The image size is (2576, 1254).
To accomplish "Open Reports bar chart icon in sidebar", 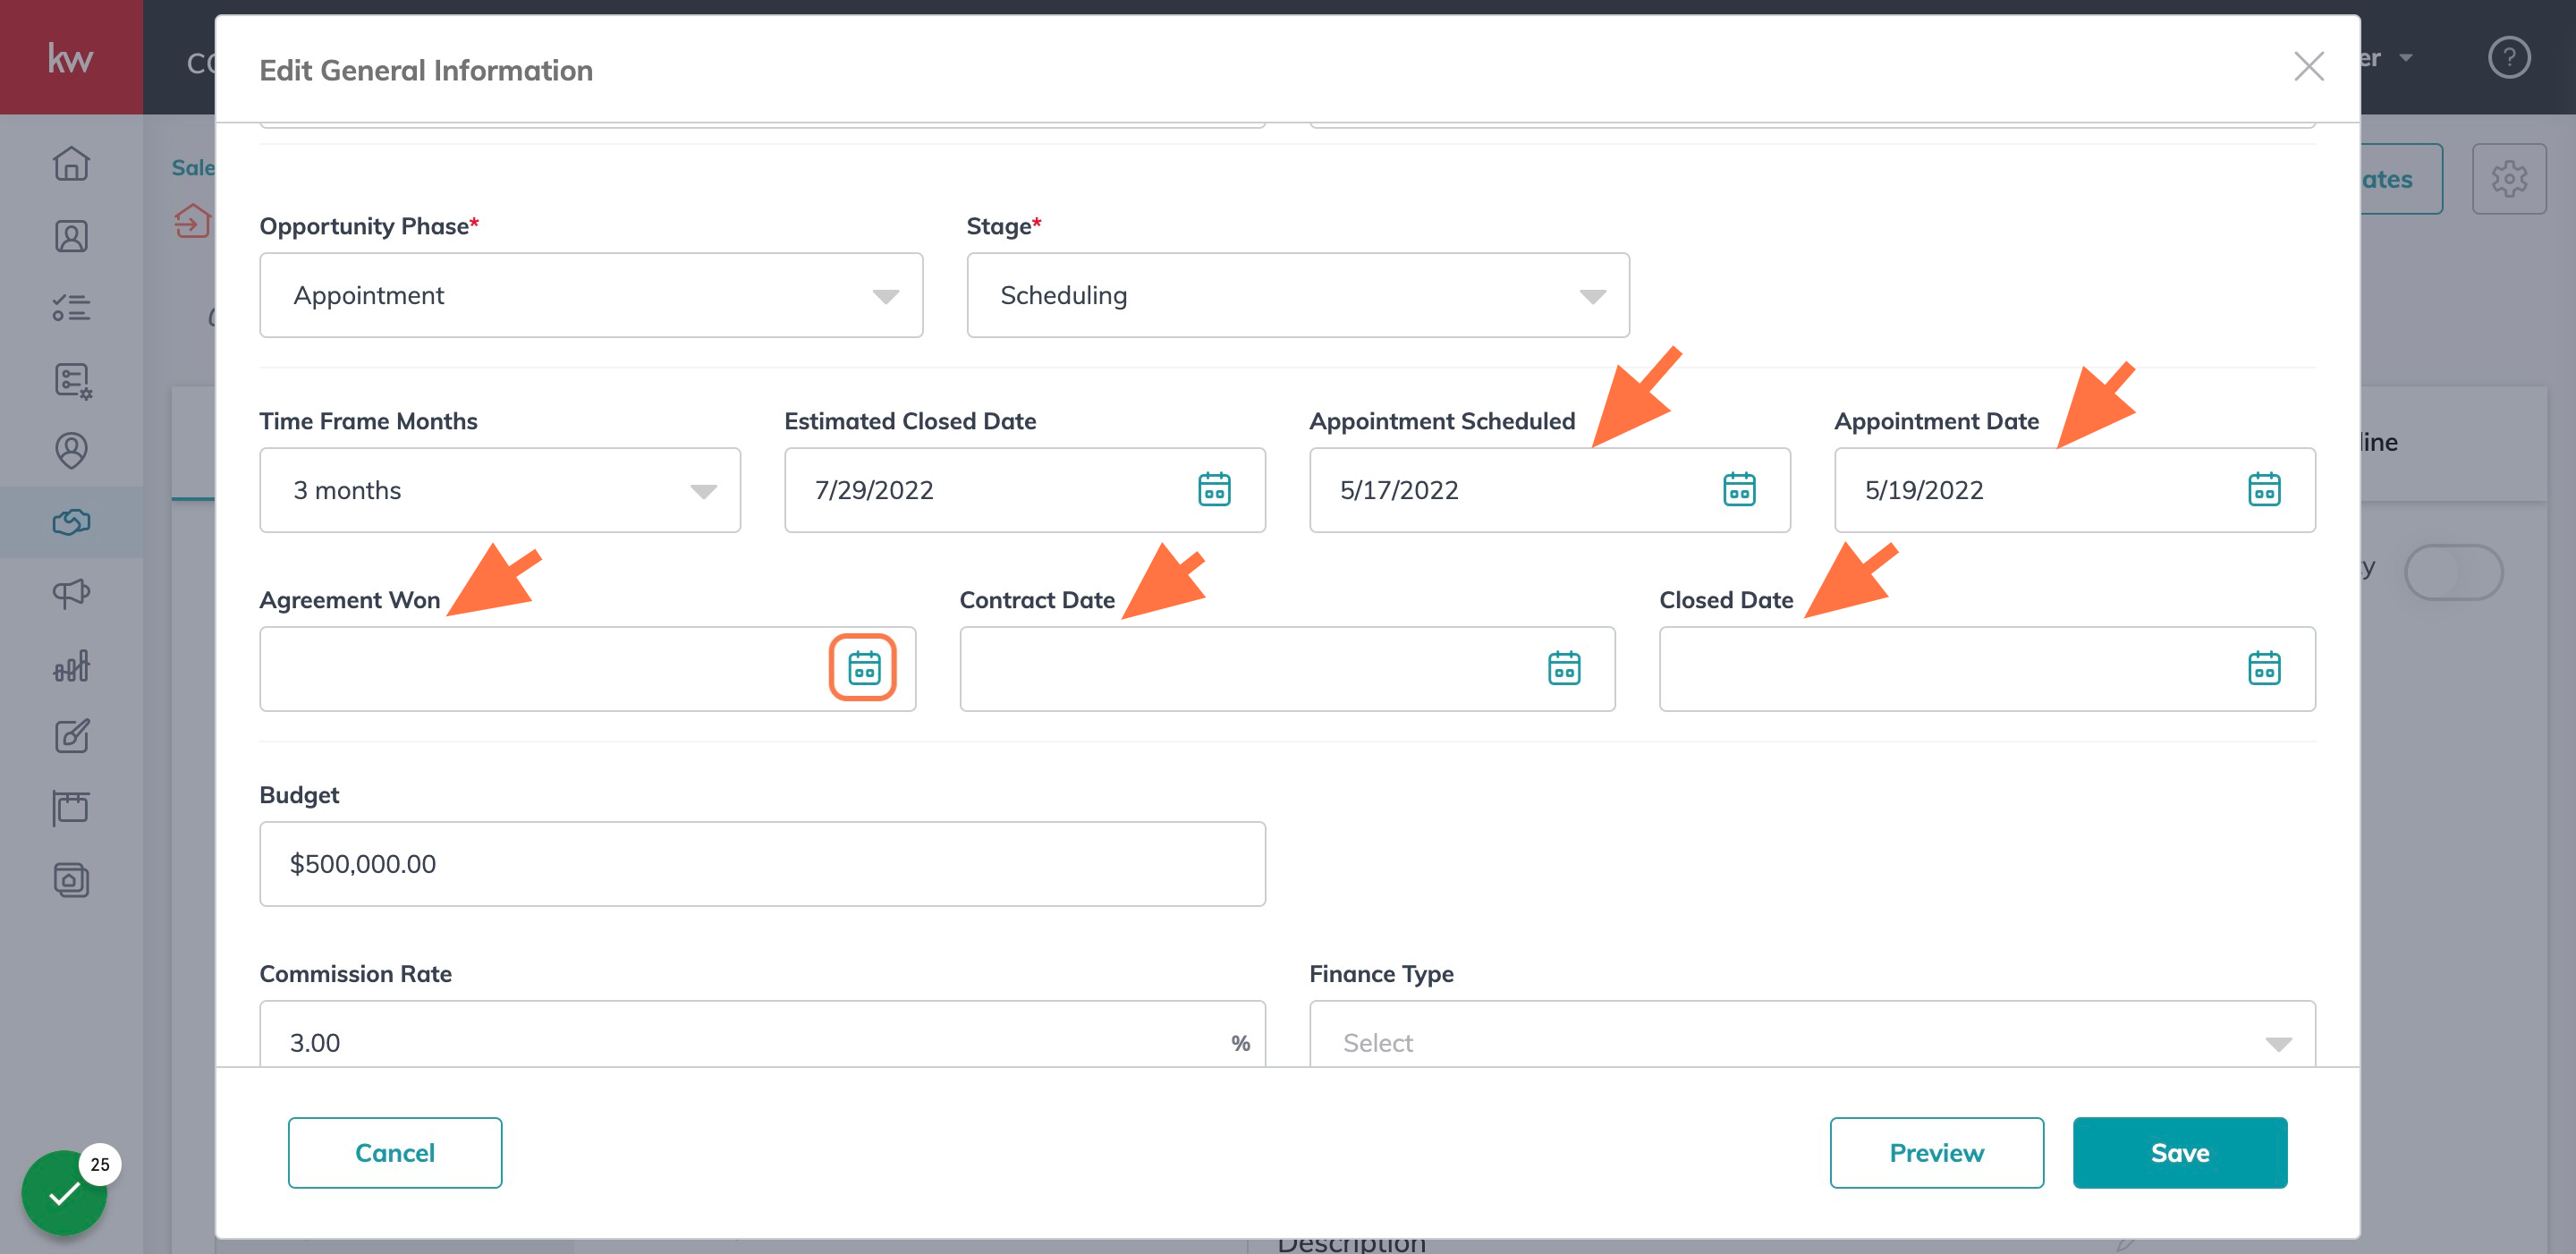I will [71, 665].
